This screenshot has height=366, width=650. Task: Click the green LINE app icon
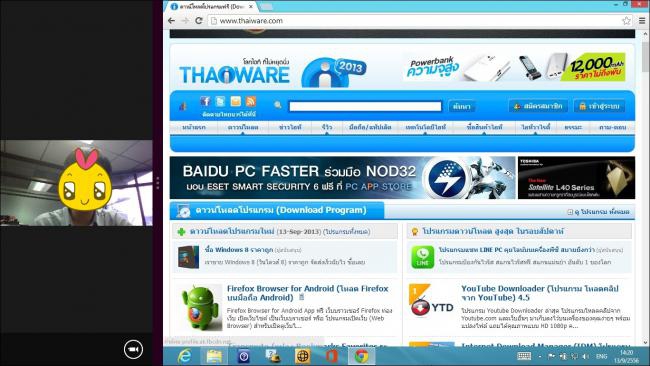tap(422, 257)
